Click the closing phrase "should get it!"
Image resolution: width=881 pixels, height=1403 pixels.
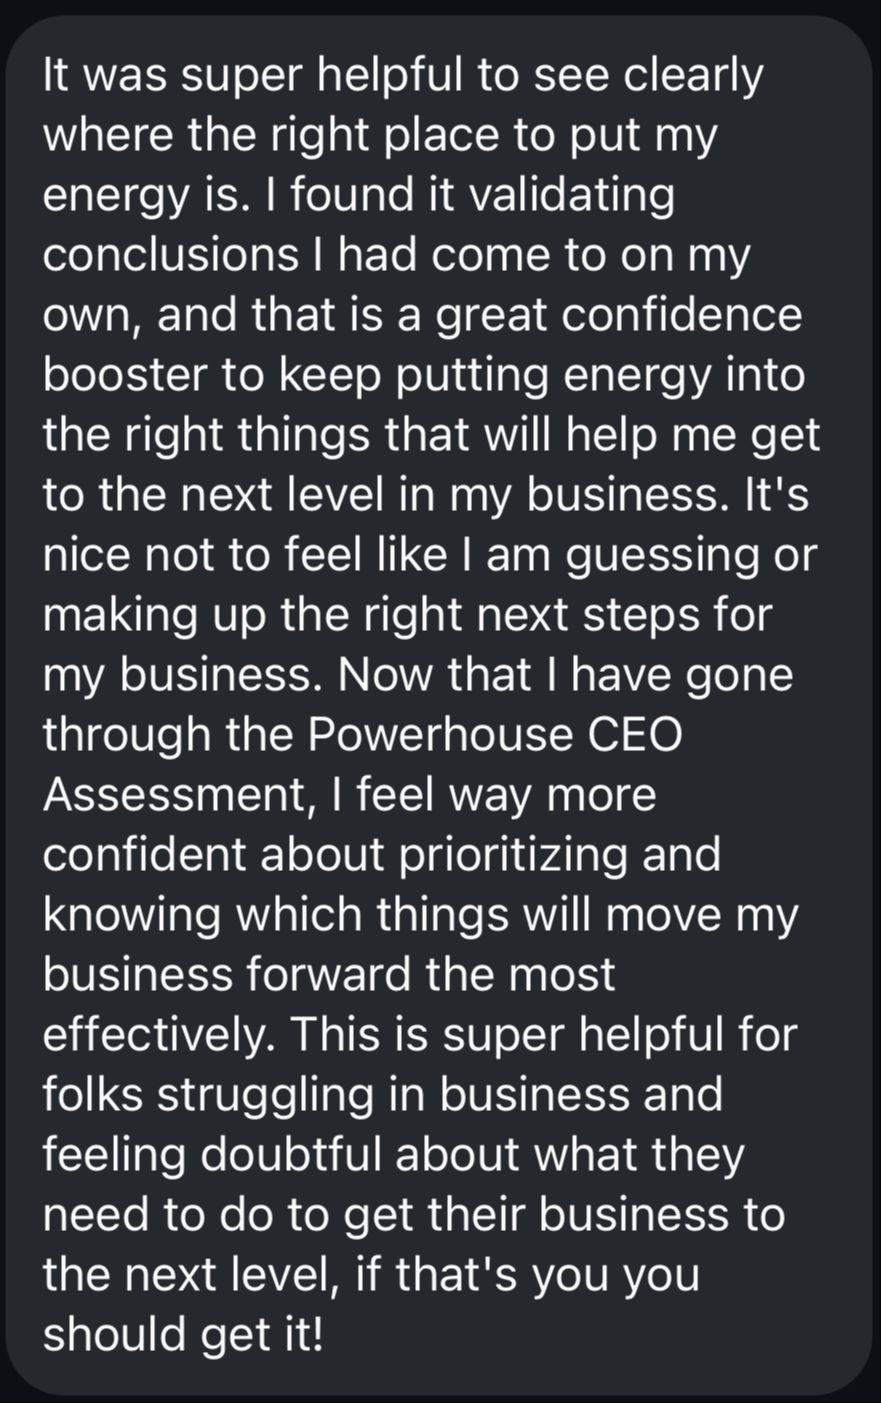coord(183,1335)
